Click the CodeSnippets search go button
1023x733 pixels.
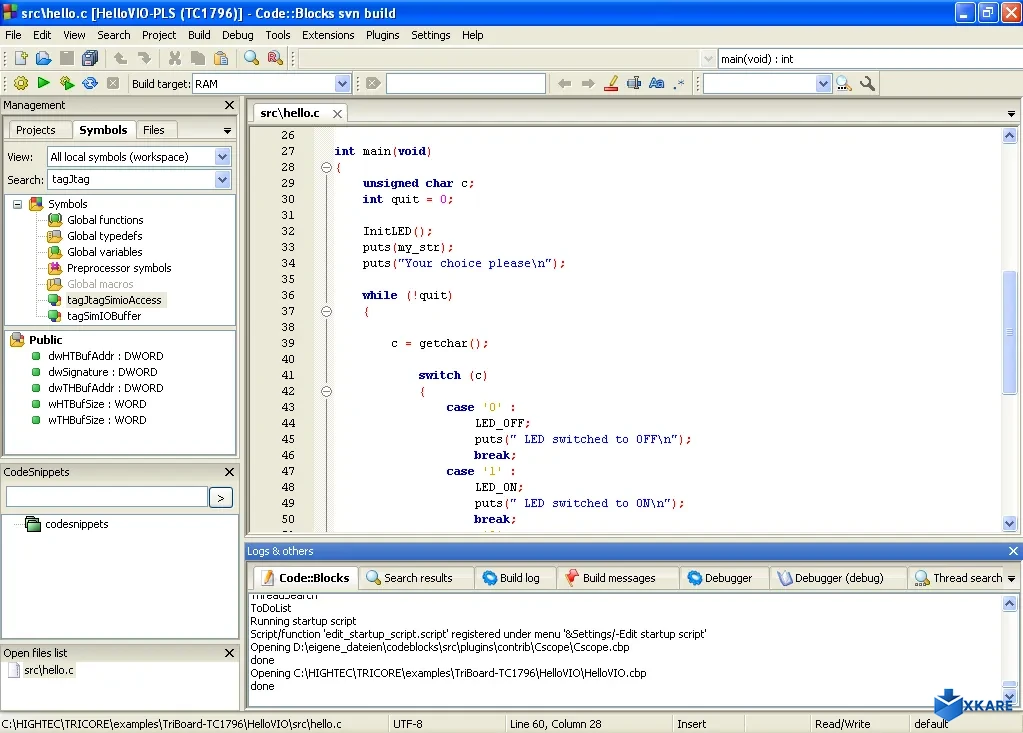click(220, 497)
